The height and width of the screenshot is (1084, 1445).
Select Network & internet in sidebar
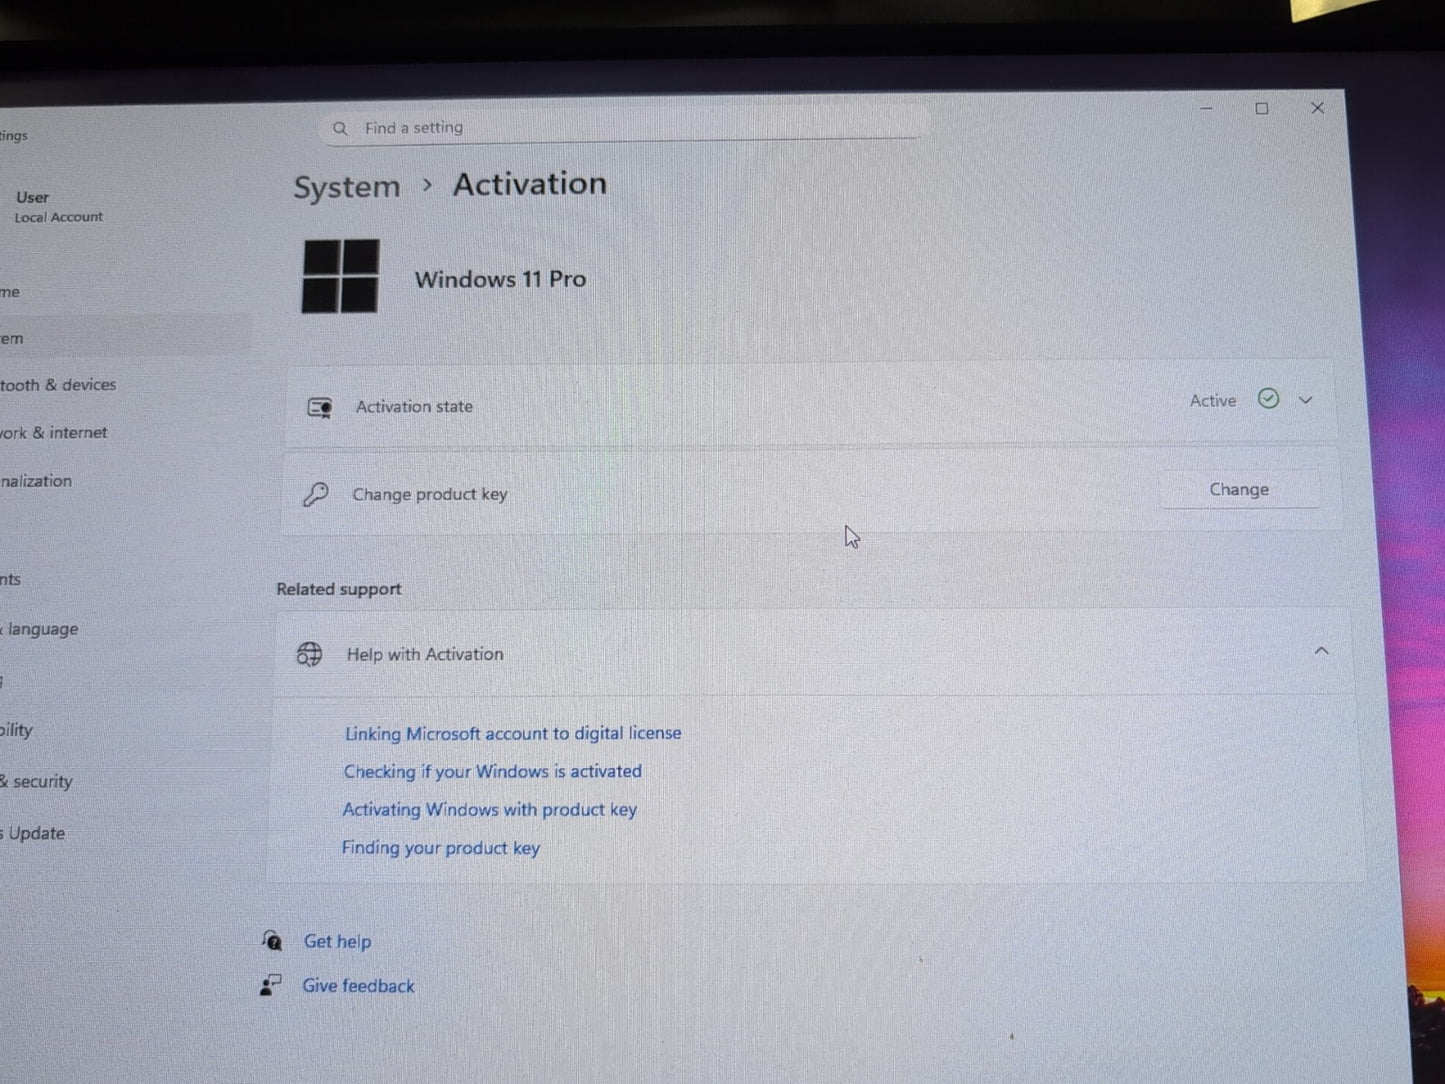click(x=54, y=433)
